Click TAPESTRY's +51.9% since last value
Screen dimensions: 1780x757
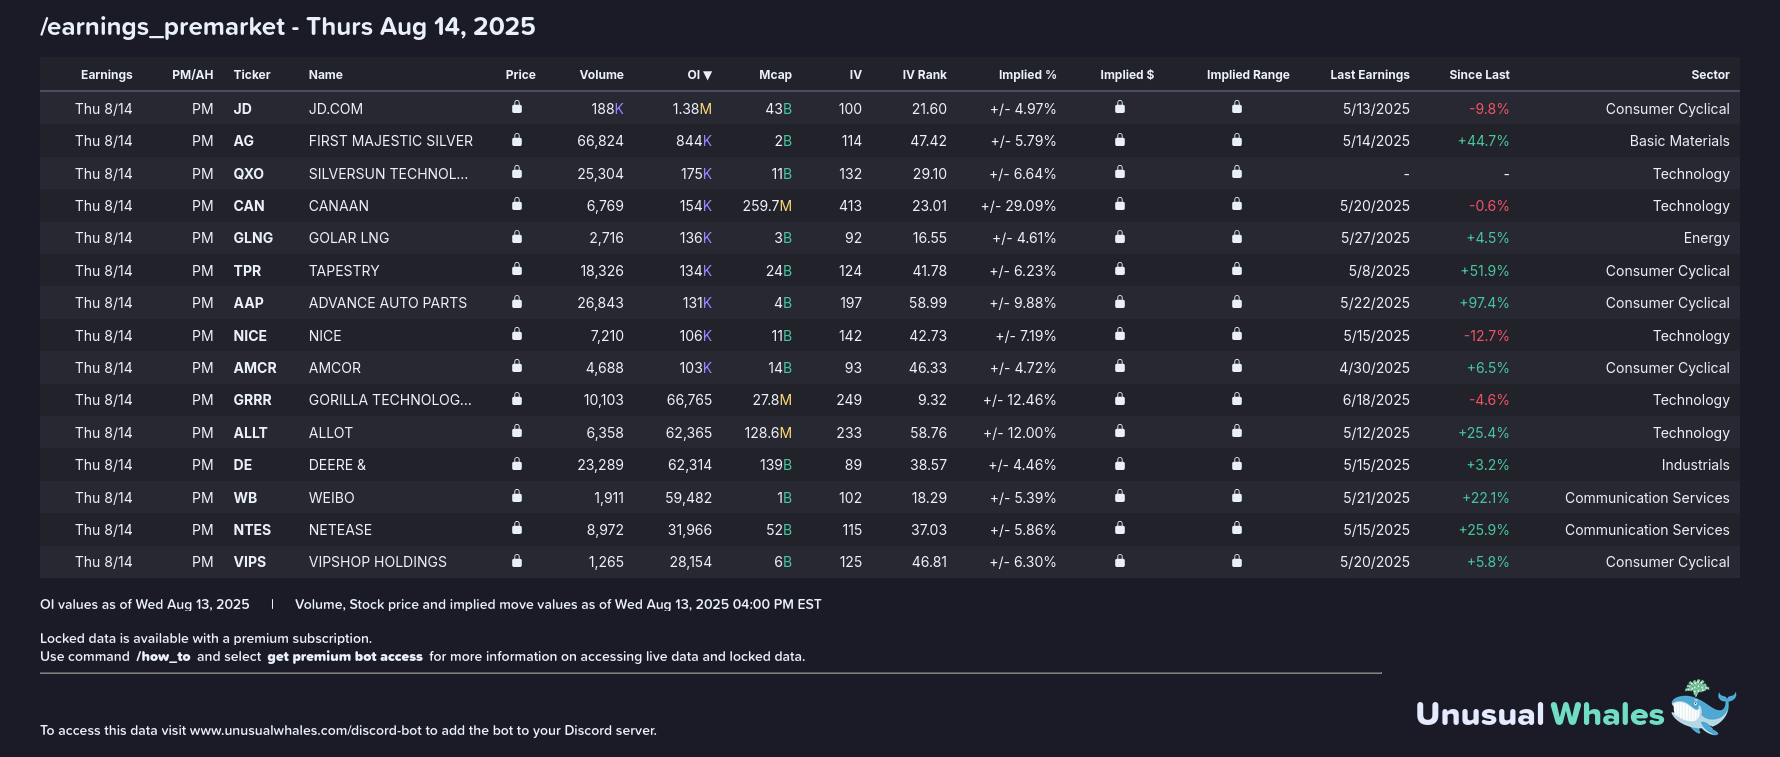tap(1485, 271)
